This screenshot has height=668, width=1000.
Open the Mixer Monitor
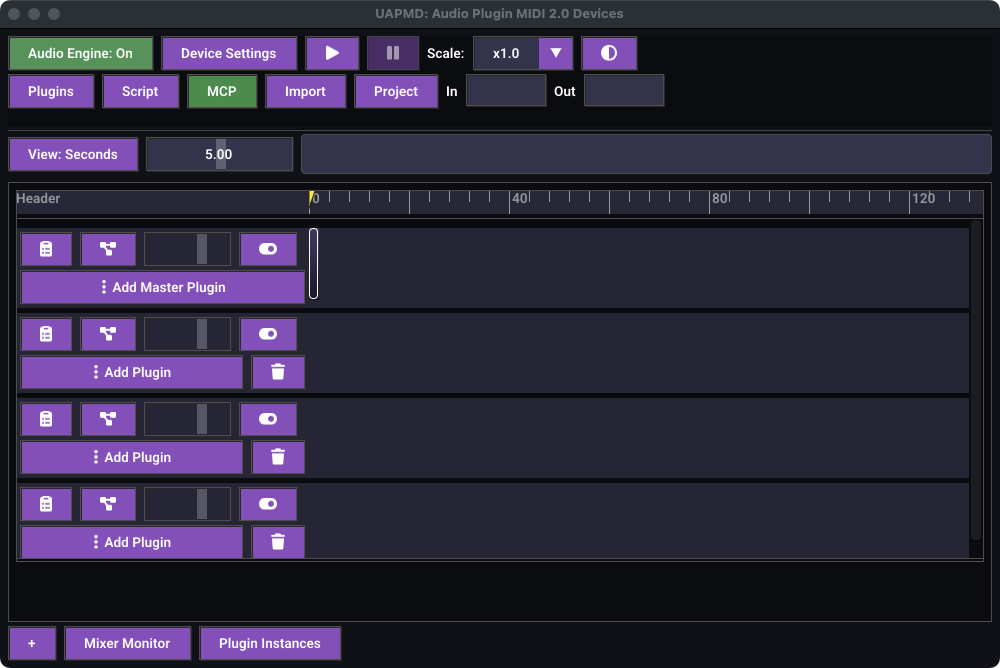coord(128,643)
